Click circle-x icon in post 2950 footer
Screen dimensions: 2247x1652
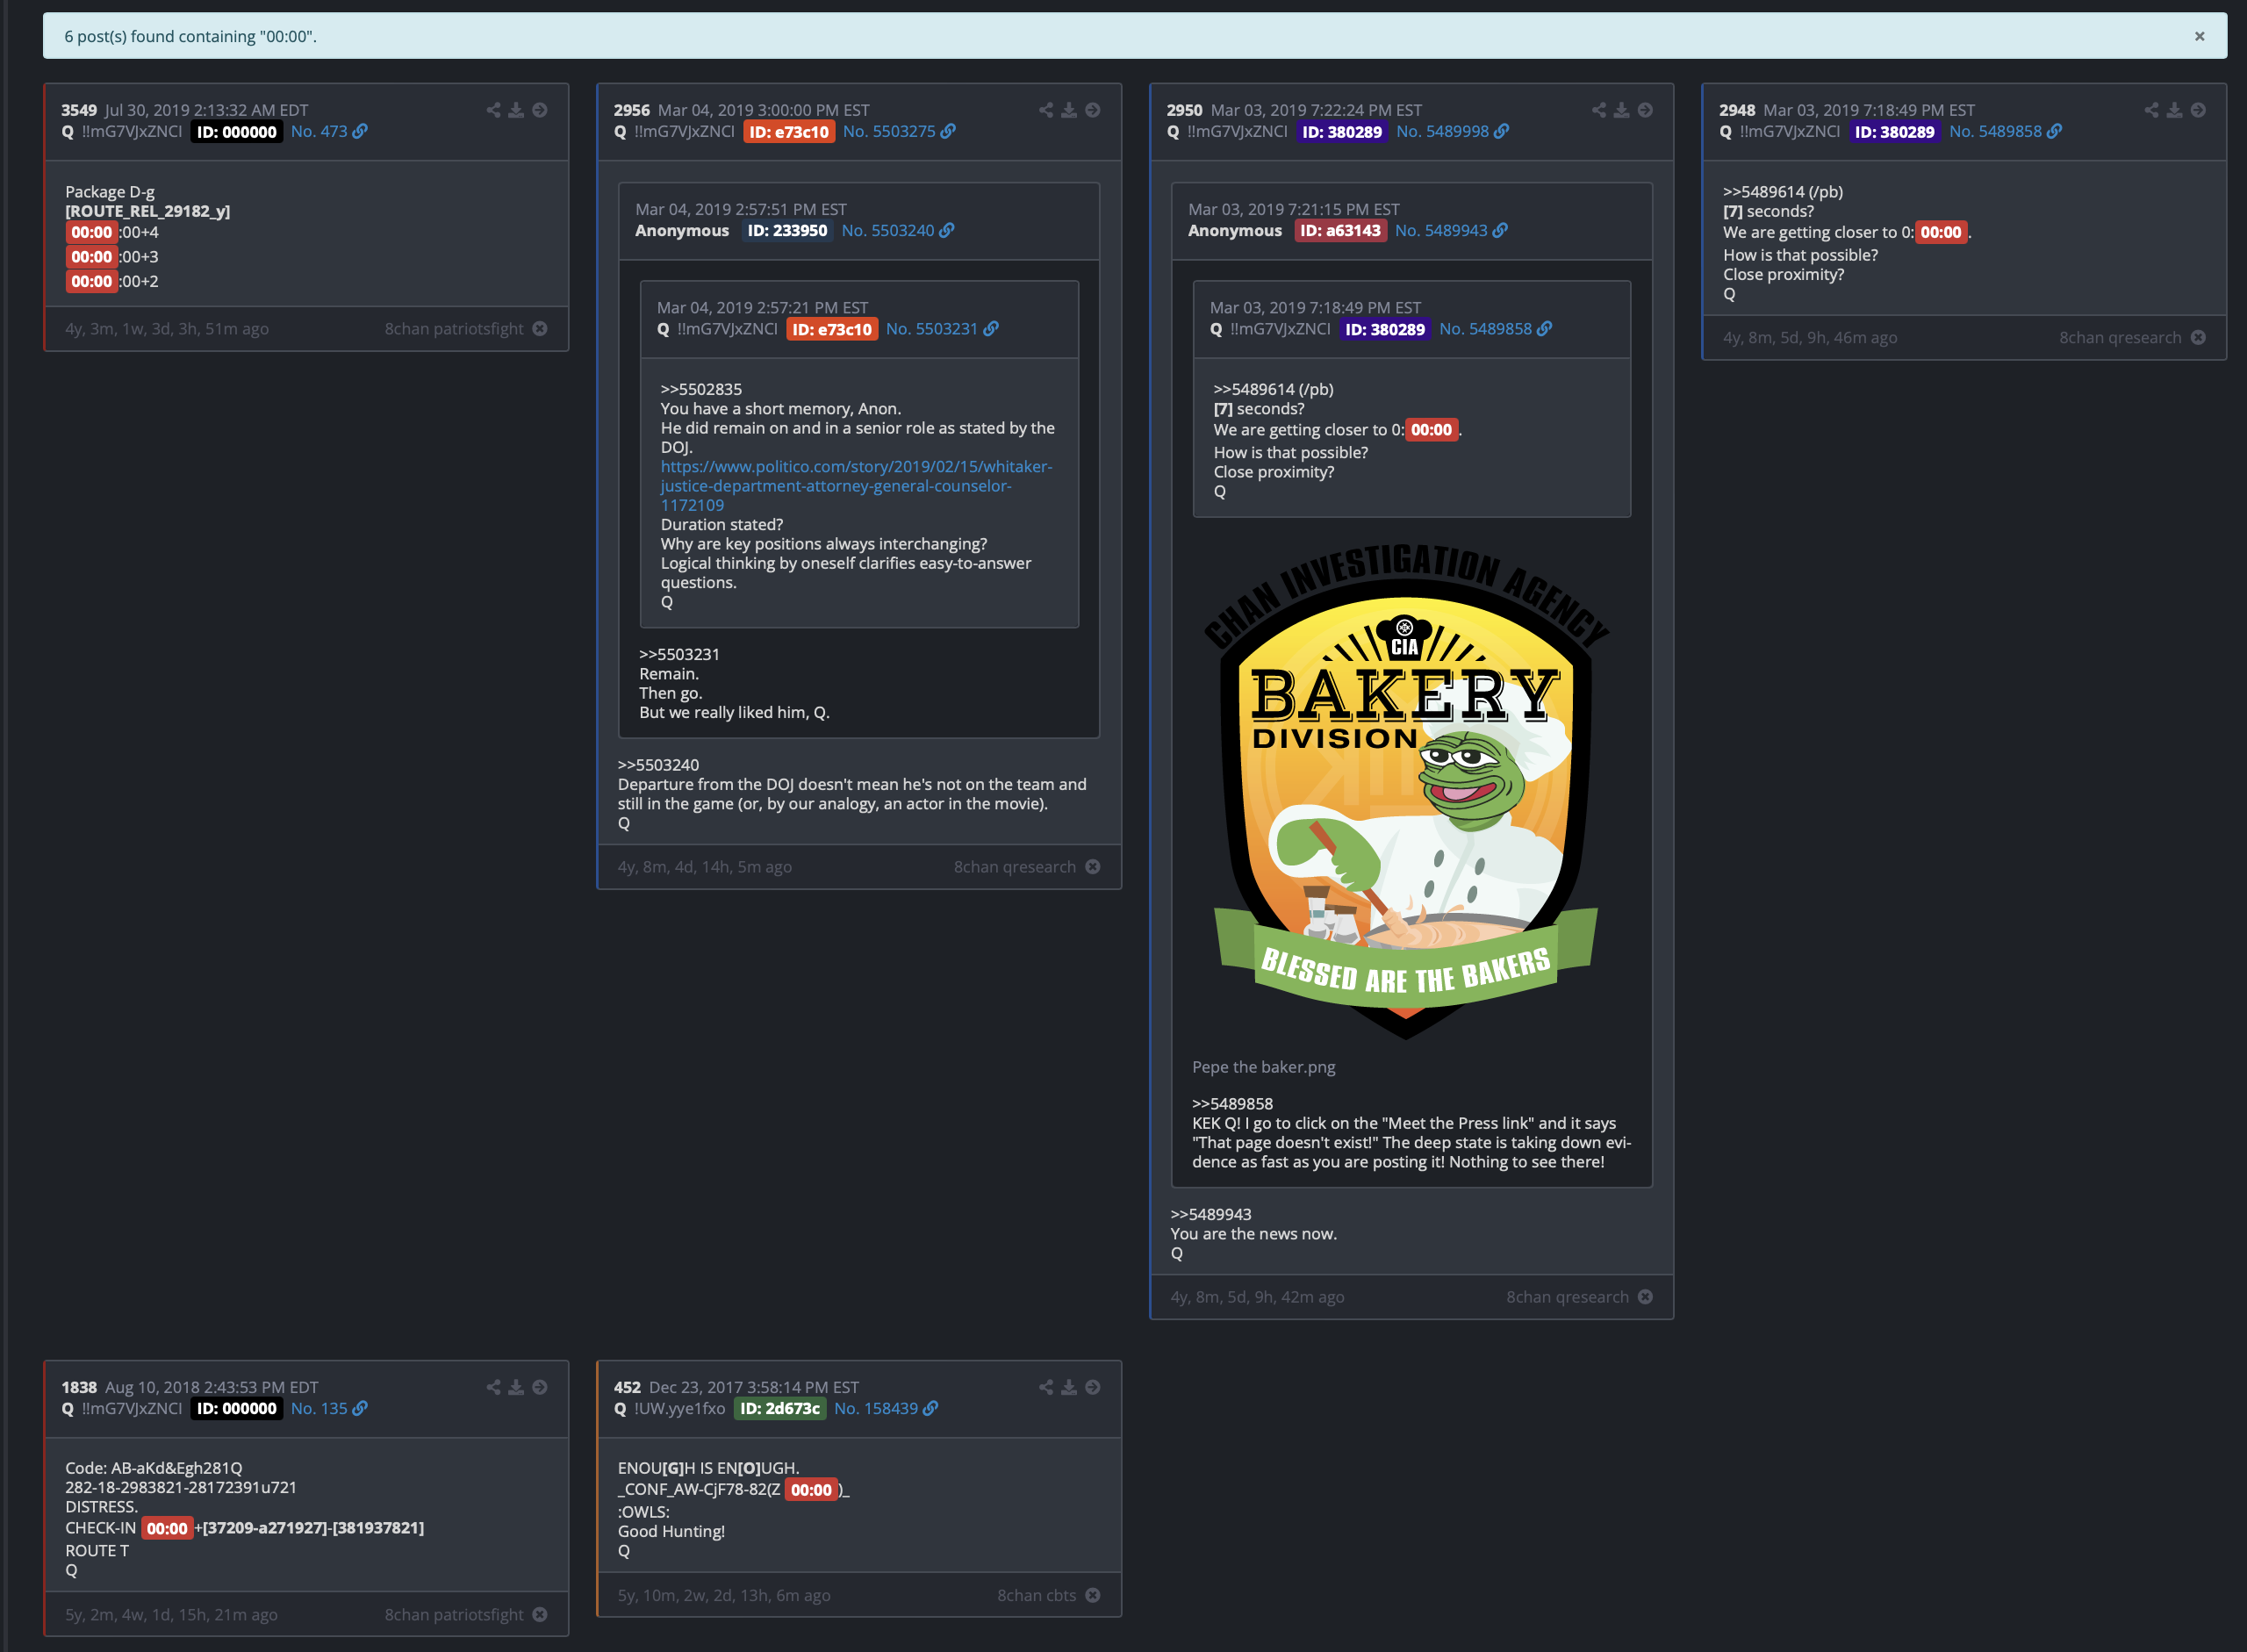1645,1296
